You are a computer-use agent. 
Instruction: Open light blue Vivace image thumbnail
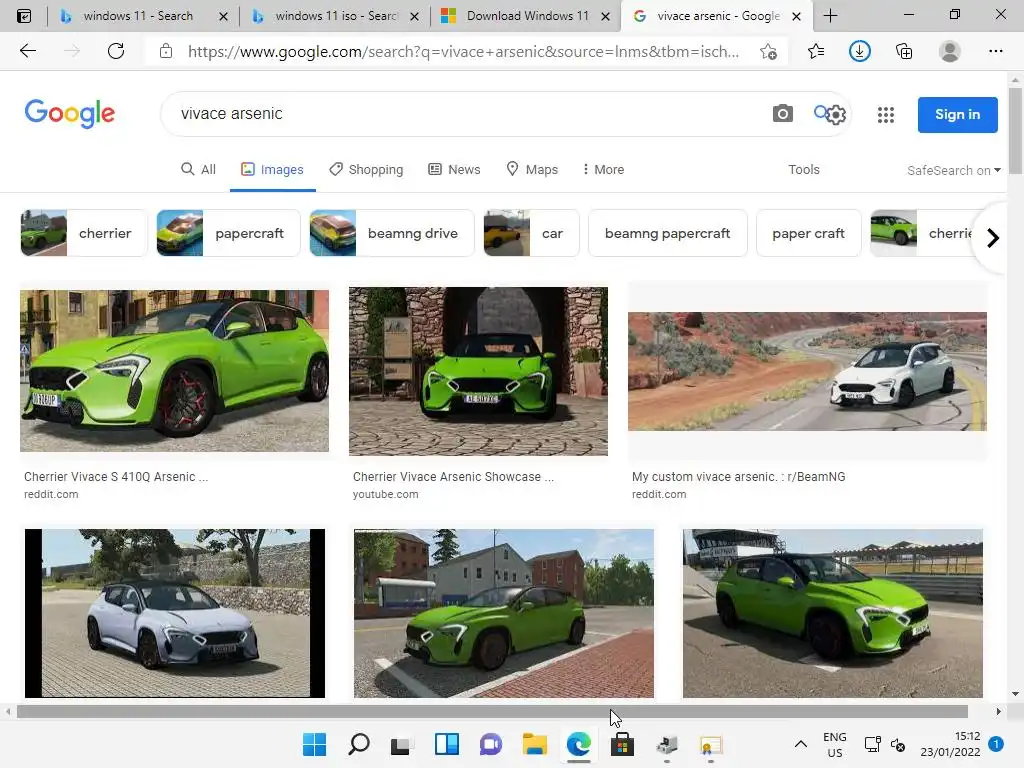pyautogui.click(x=174, y=613)
